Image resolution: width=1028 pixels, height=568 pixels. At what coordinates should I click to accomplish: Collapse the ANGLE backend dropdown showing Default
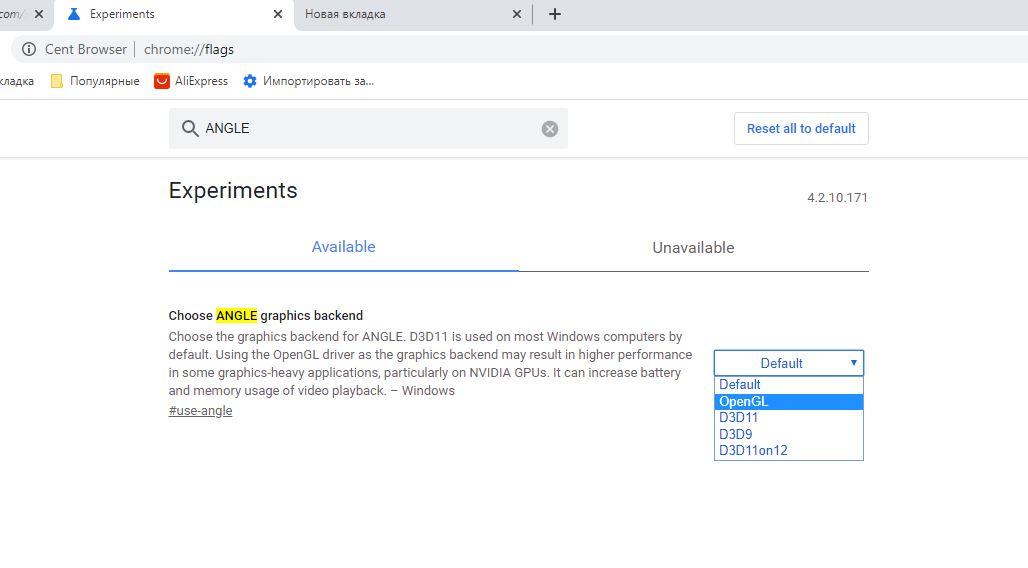pos(788,363)
